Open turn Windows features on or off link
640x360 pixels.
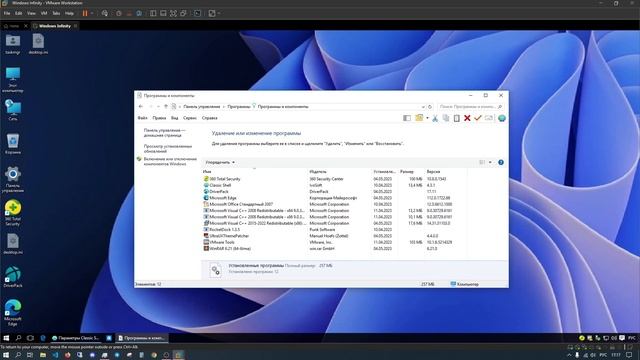(170, 161)
